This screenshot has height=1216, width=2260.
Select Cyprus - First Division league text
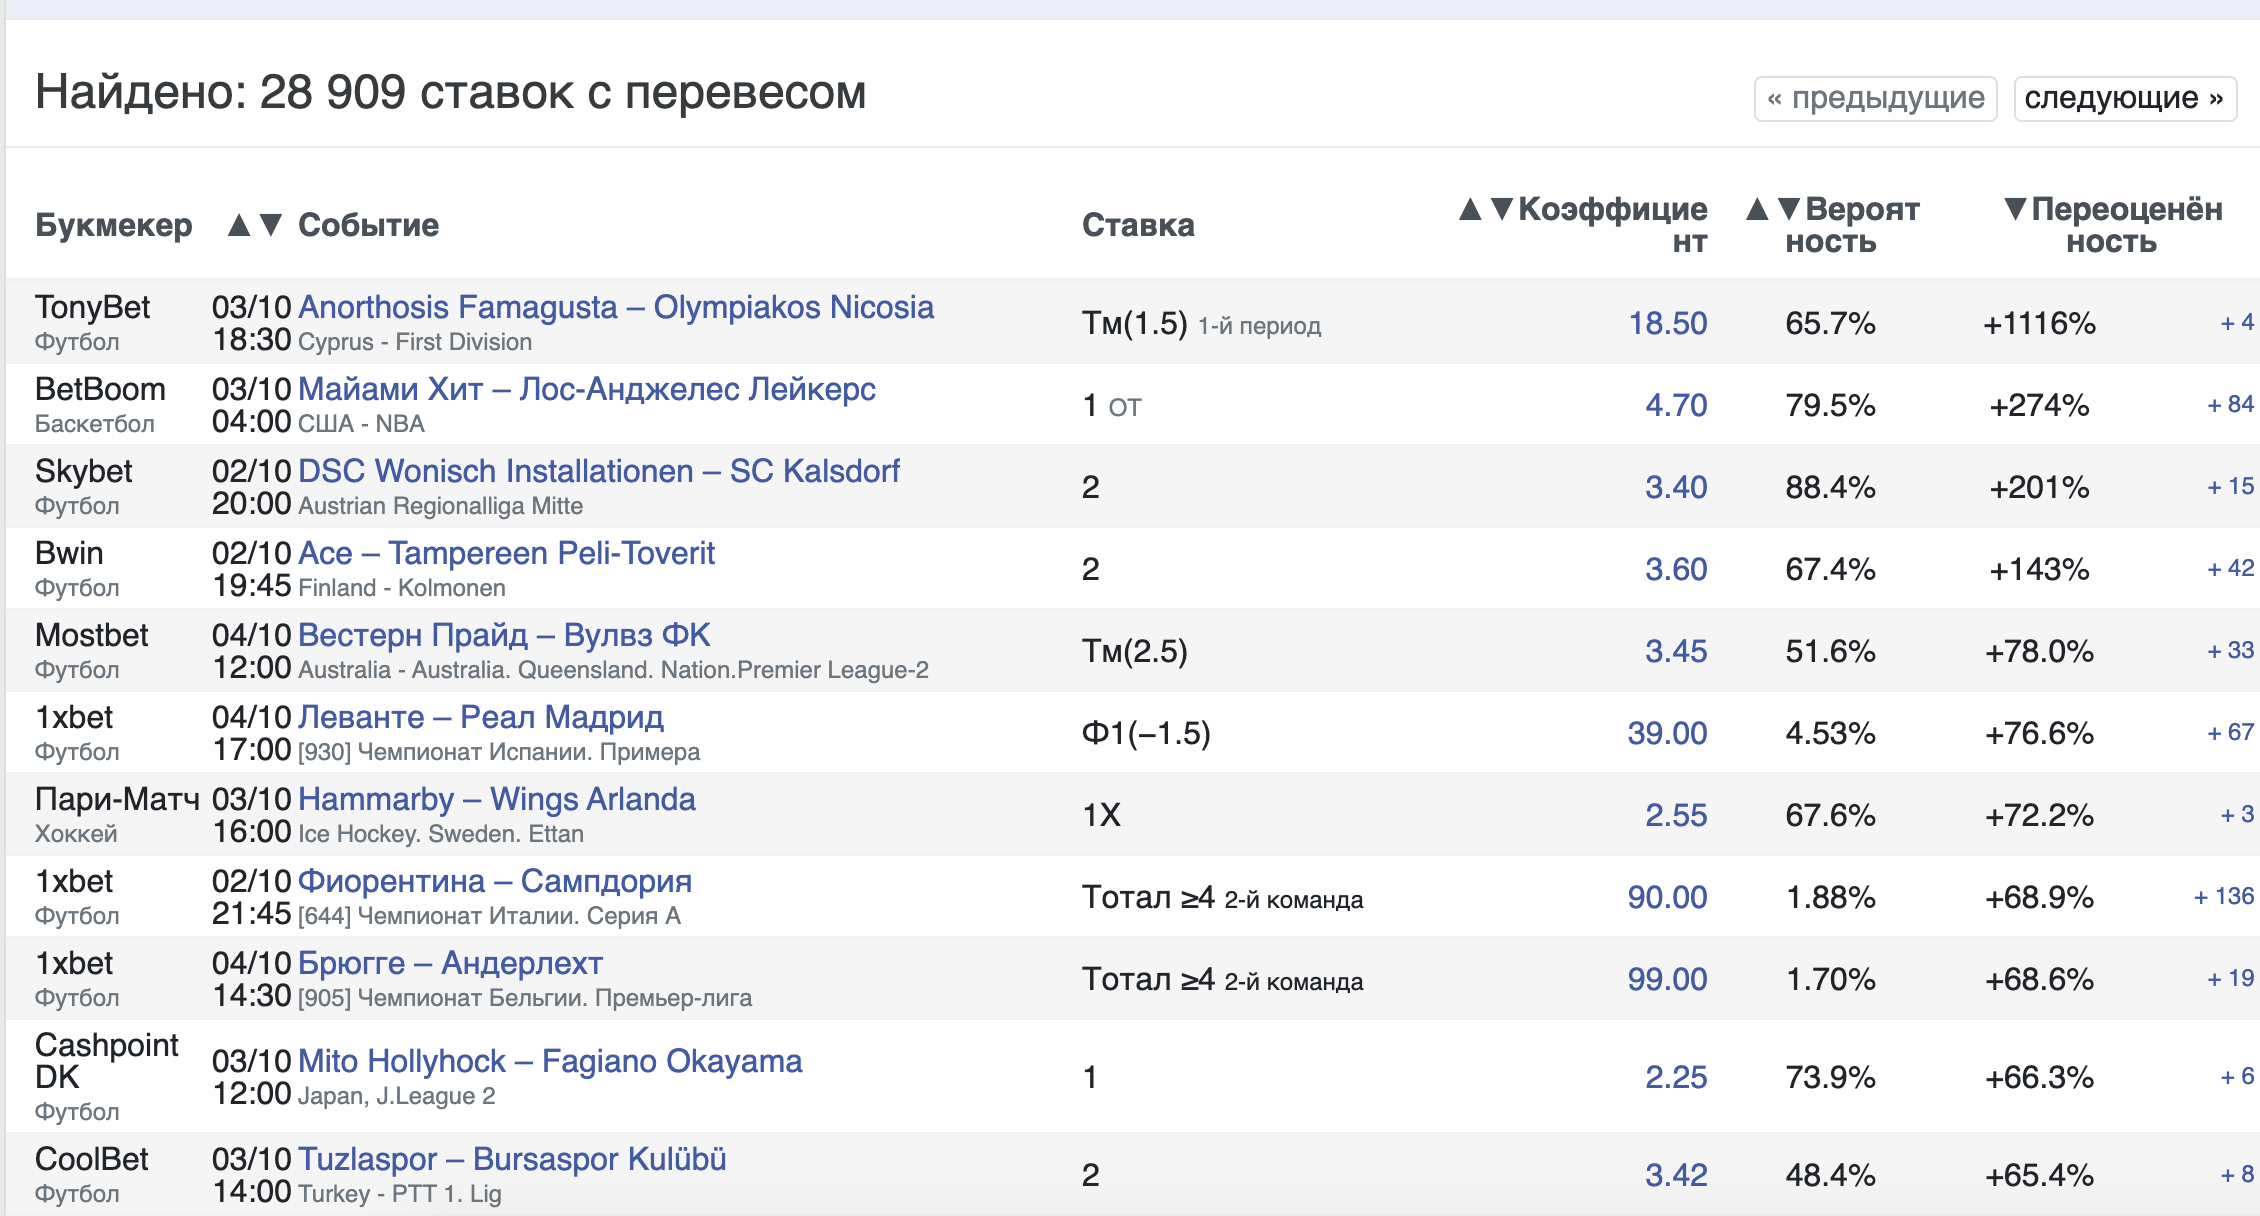click(x=415, y=342)
